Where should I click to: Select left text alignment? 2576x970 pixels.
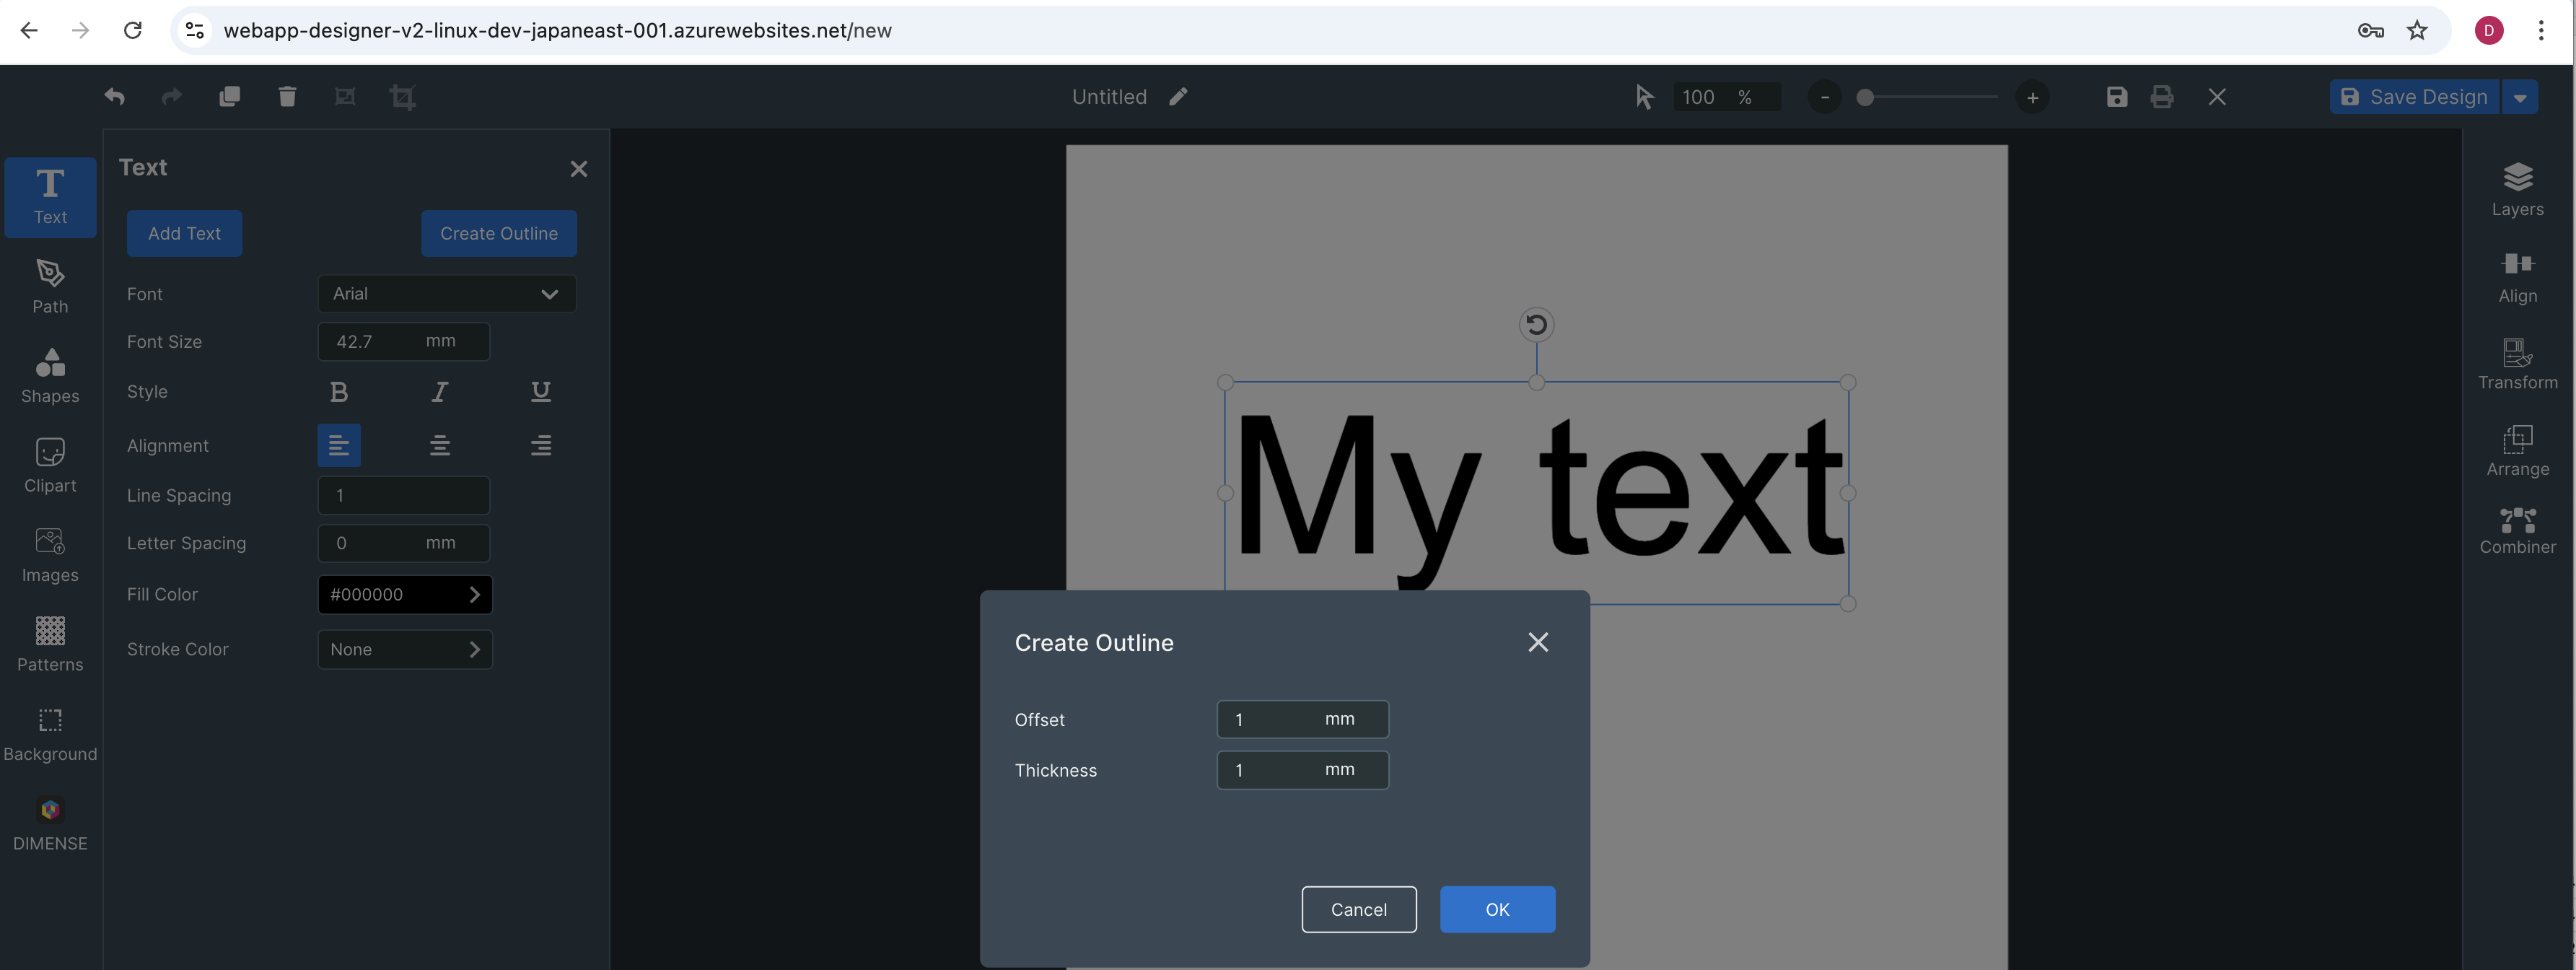[339, 445]
